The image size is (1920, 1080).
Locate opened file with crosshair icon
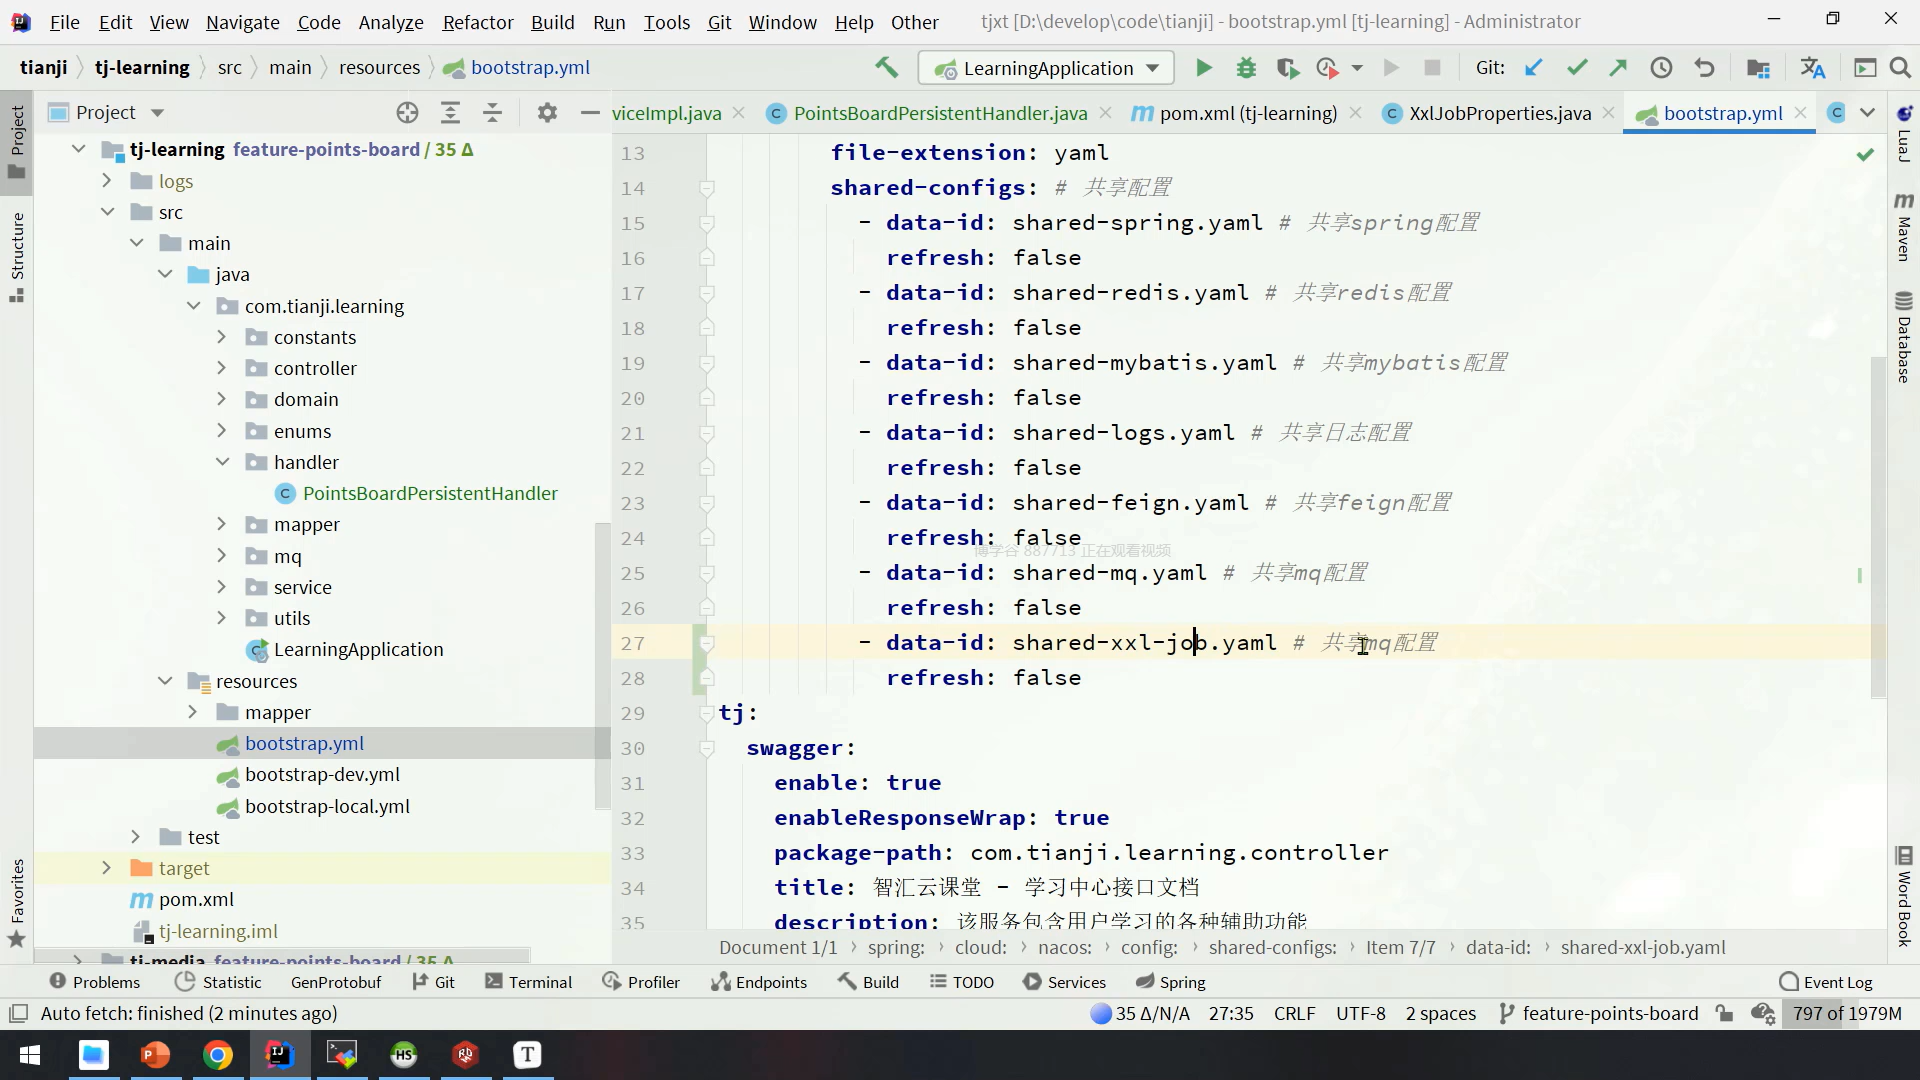point(407,113)
